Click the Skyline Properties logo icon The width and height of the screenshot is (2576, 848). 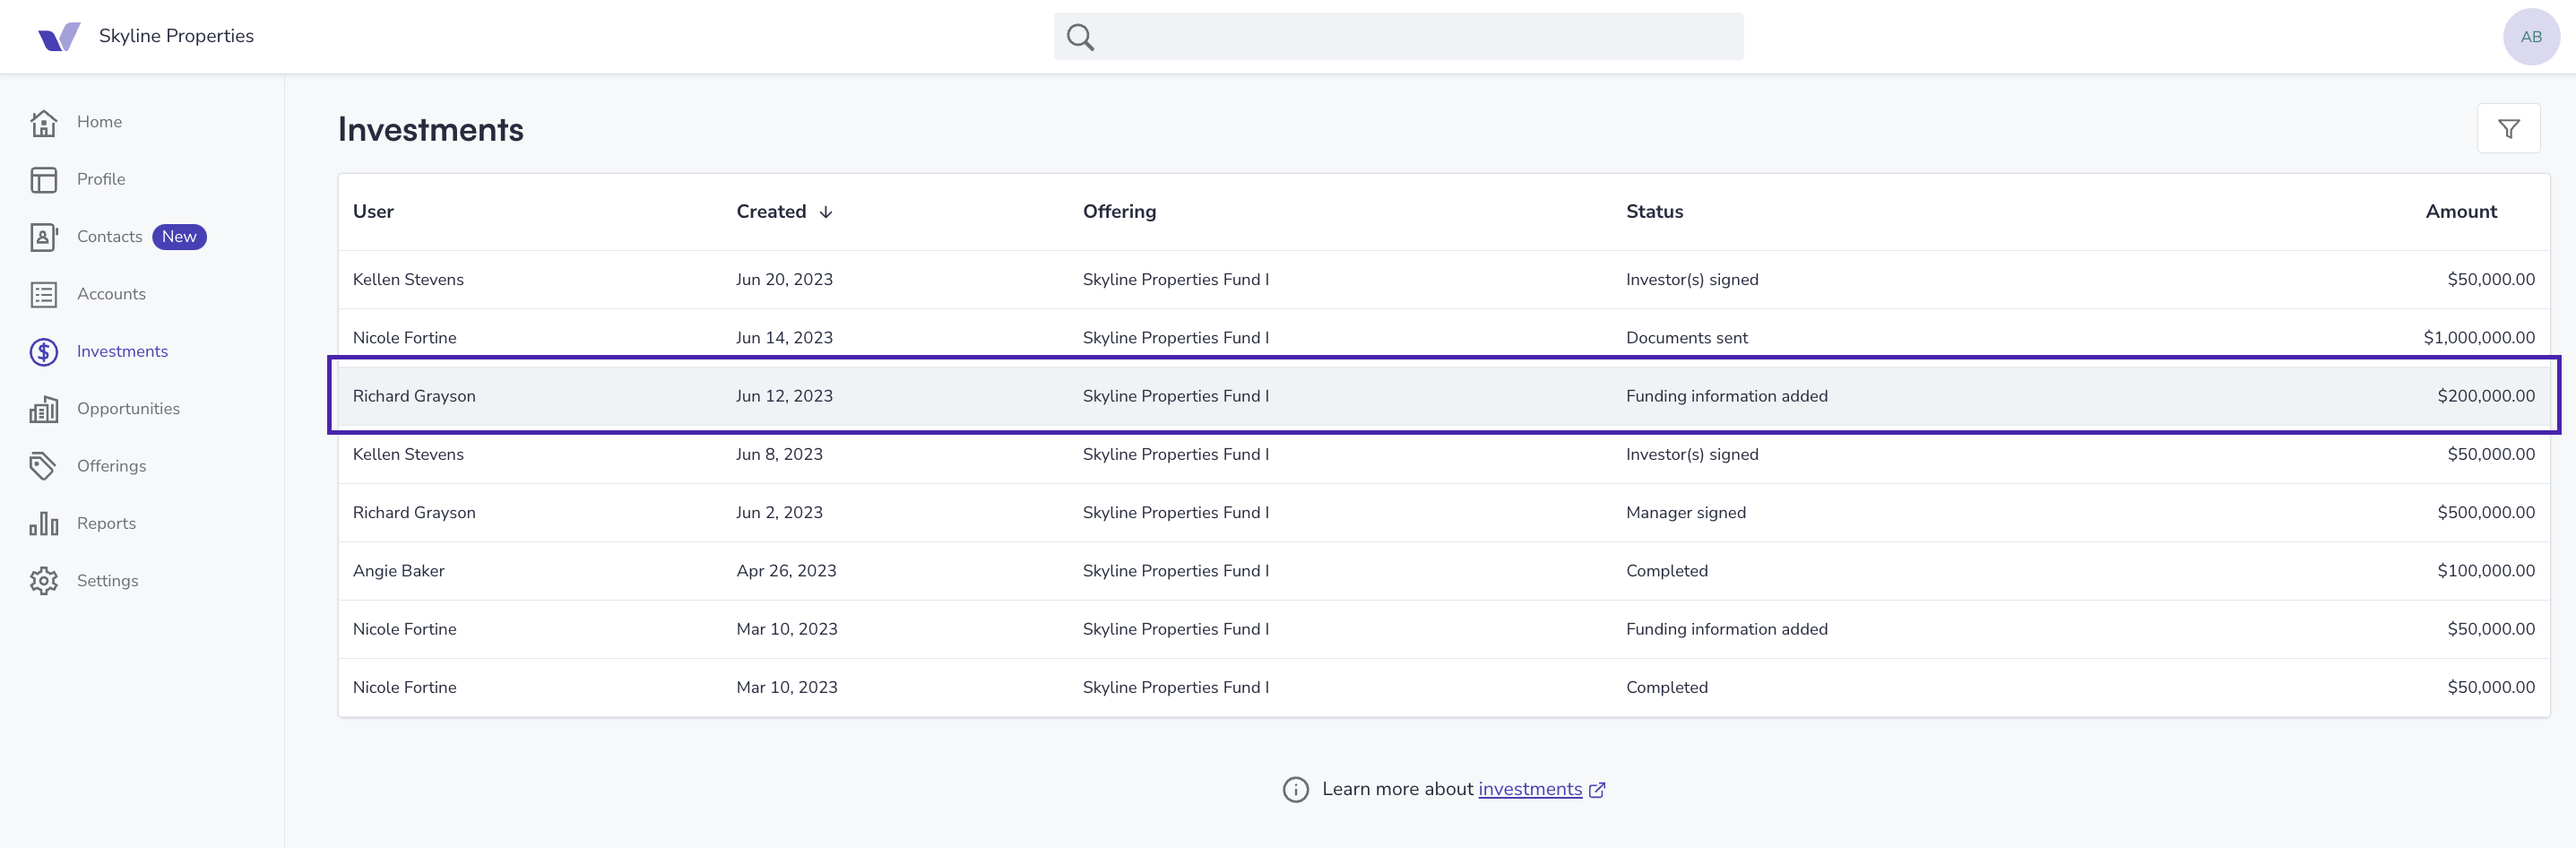(59, 37)
